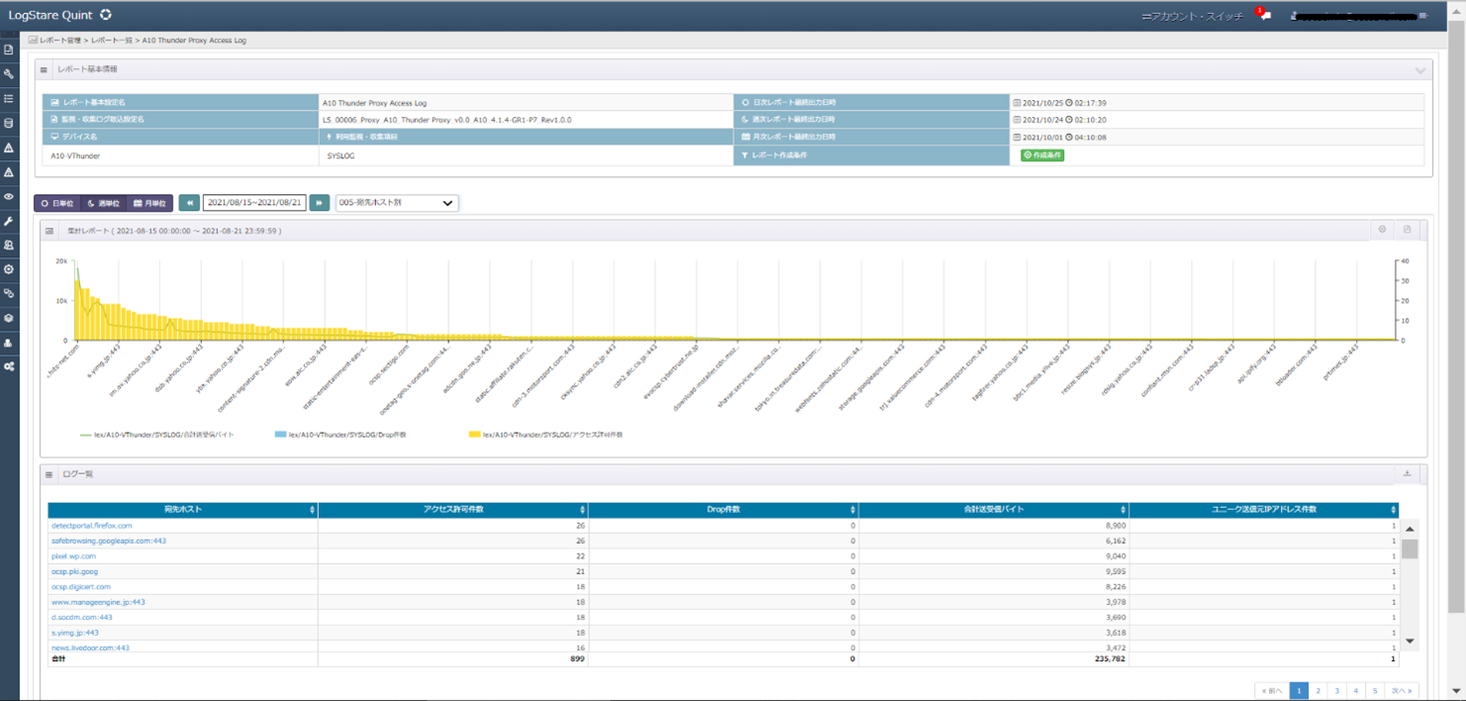Open the database icon in left sidebar
Image resolution: width=1466 pixels, height=701 pixels.
(9, 124)
